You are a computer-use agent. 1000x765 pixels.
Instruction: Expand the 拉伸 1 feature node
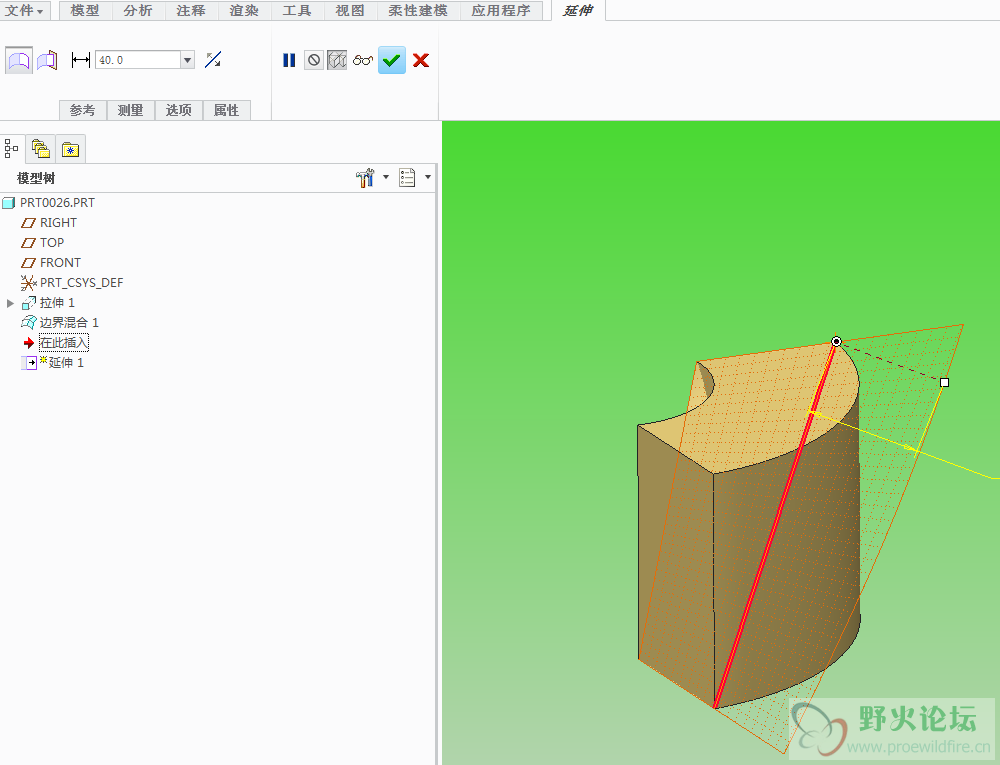click(x=10, y=303)
